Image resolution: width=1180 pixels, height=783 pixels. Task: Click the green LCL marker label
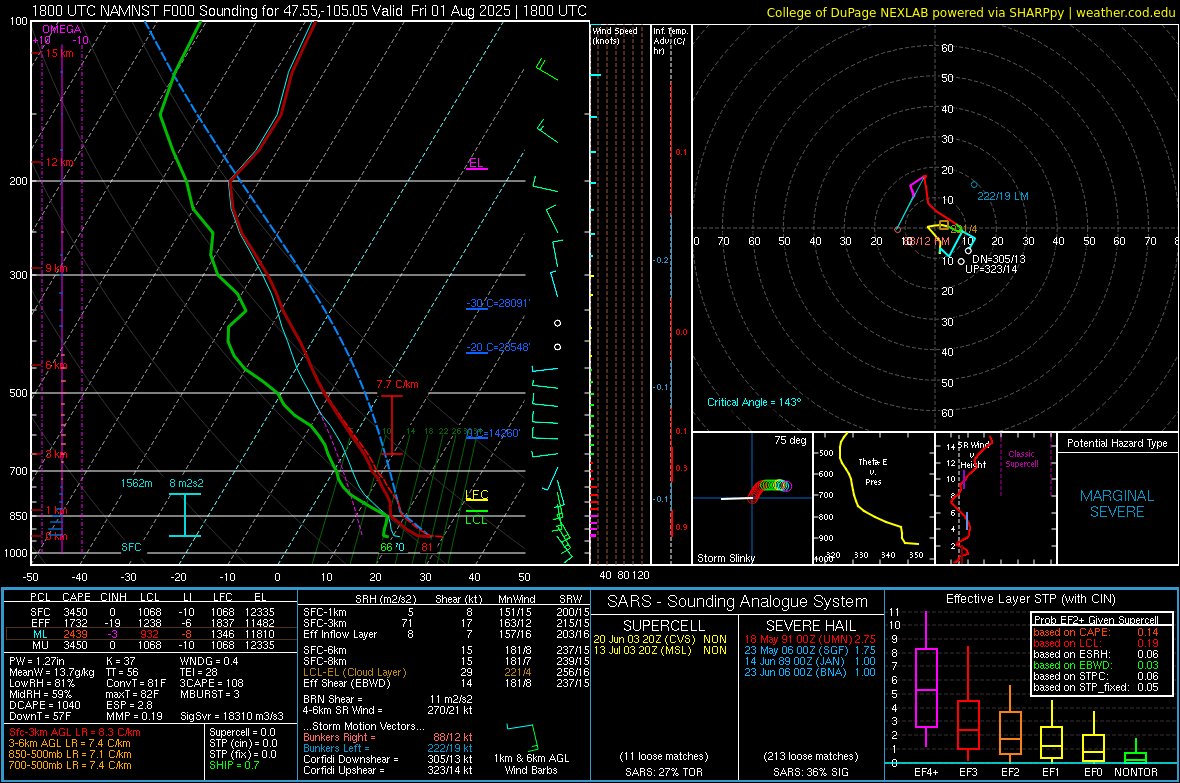[x=476, y=519]
